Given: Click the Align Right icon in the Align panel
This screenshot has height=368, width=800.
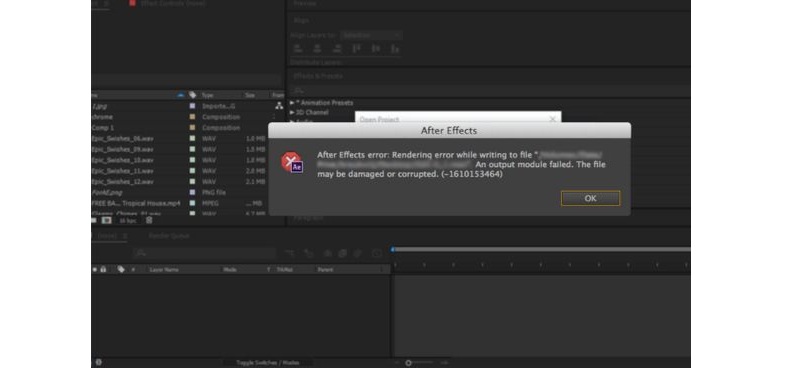Looking at the screenshot, I should pos(336,48).
